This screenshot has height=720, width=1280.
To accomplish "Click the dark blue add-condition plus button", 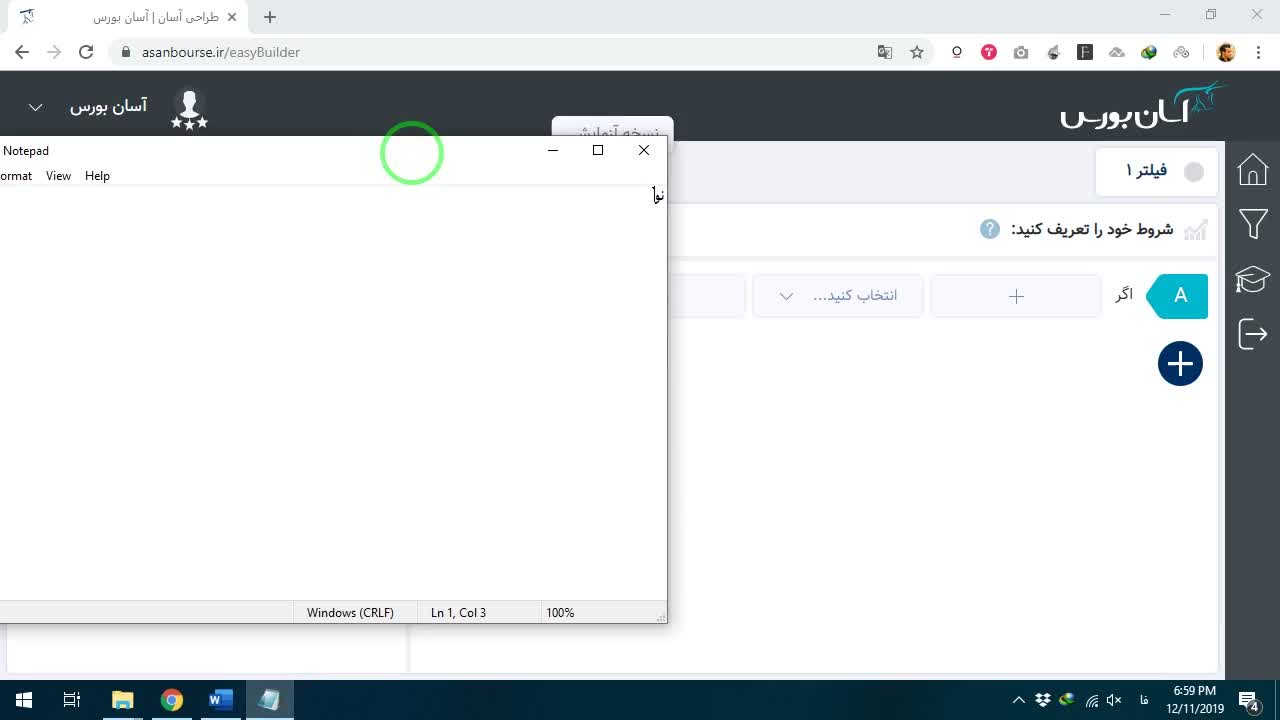I will point(1180,363).
